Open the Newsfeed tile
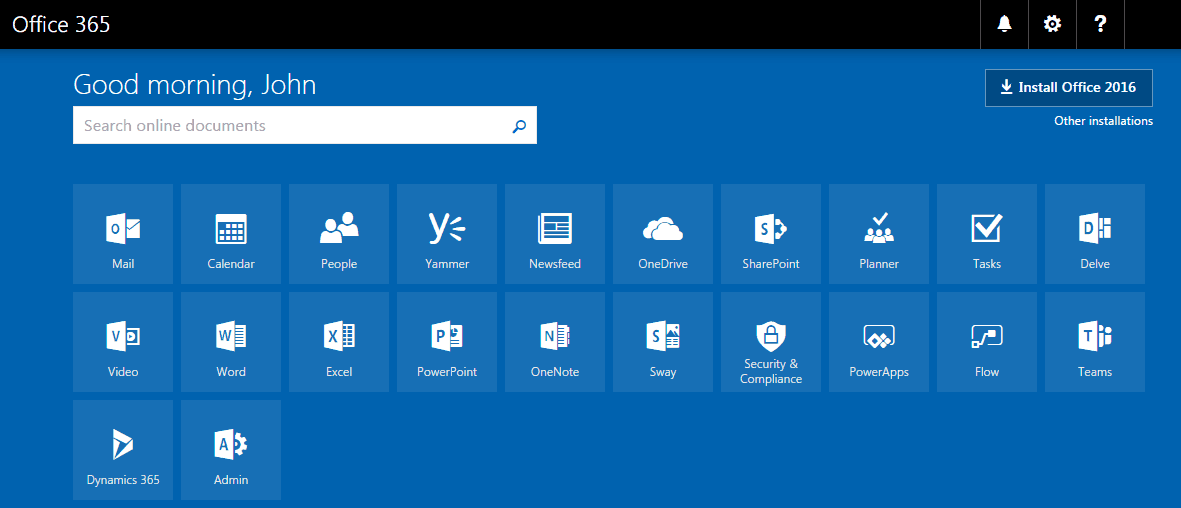Screen dimensions: 1181x508 (555, 234)
